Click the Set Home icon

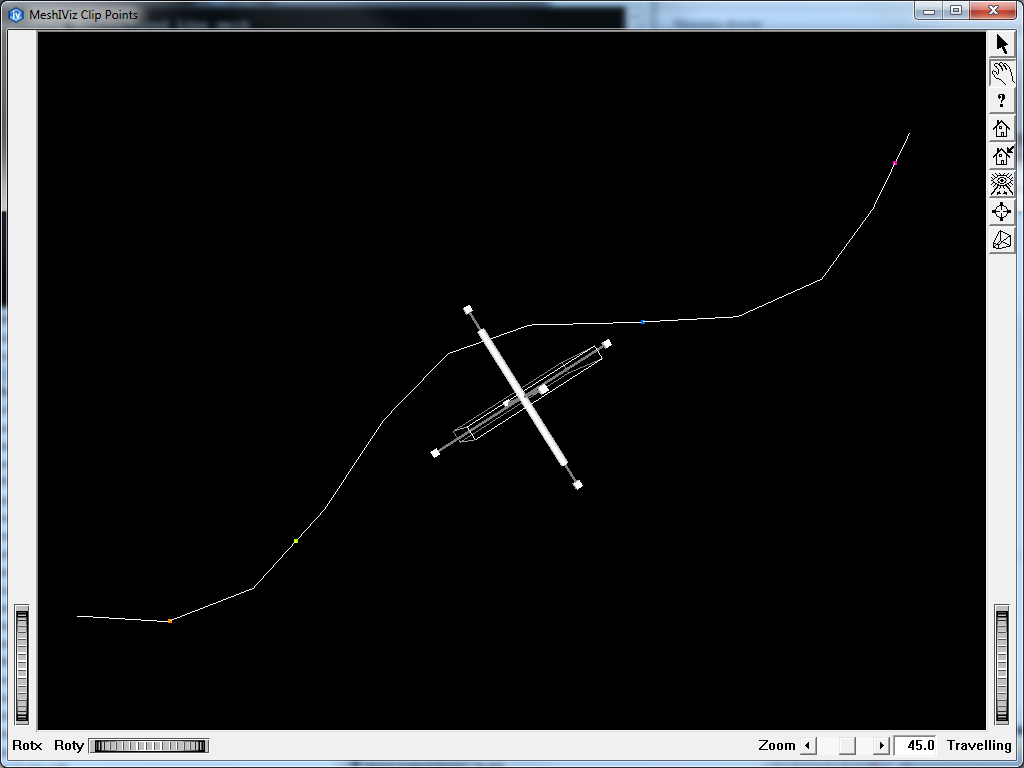click(x=1002, y=156)
